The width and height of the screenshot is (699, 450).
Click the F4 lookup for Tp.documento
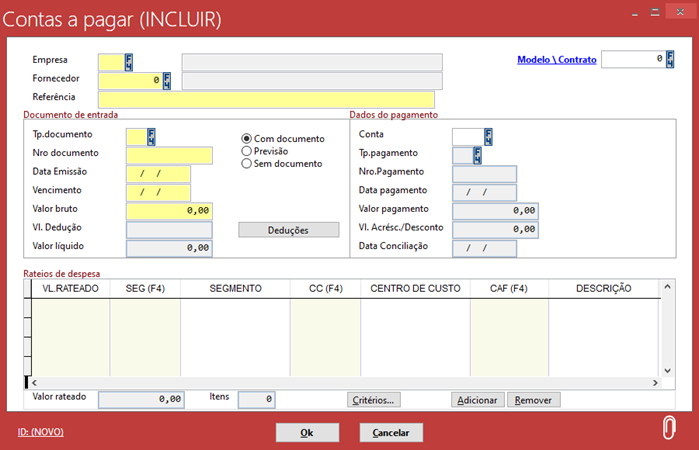click(151, 136)
